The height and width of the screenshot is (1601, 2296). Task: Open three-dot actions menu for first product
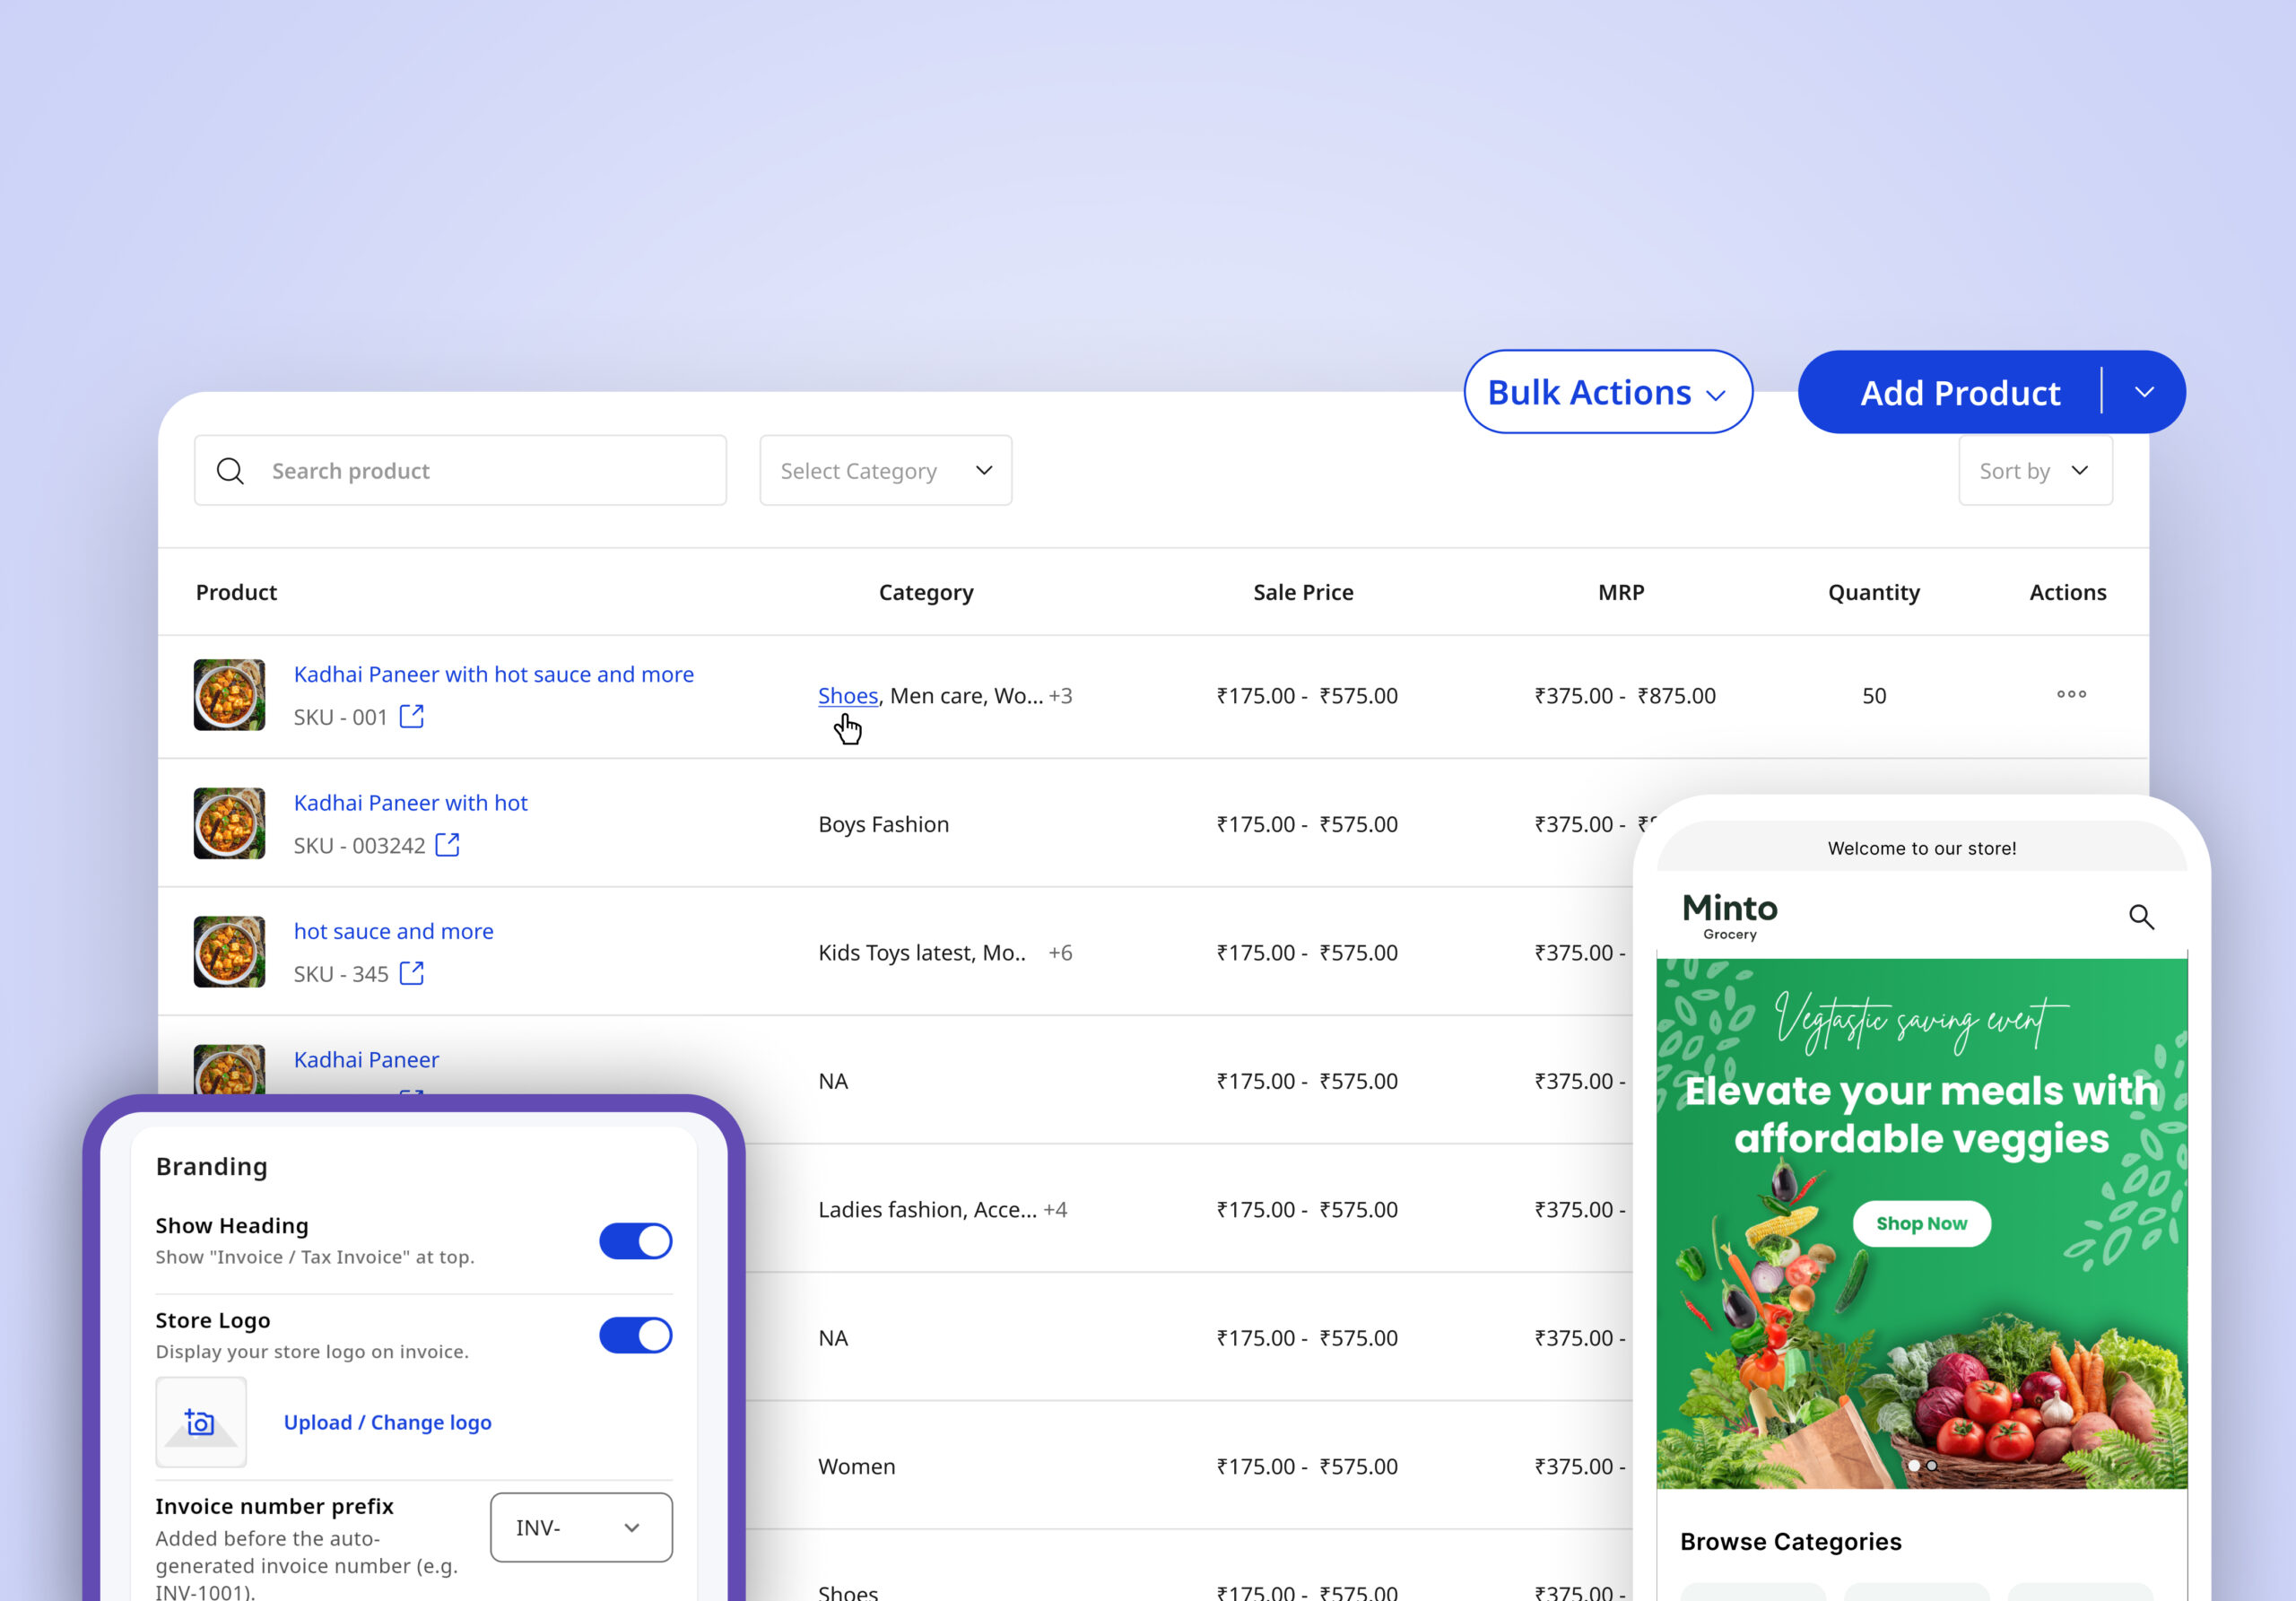(x=2071, y=694)
